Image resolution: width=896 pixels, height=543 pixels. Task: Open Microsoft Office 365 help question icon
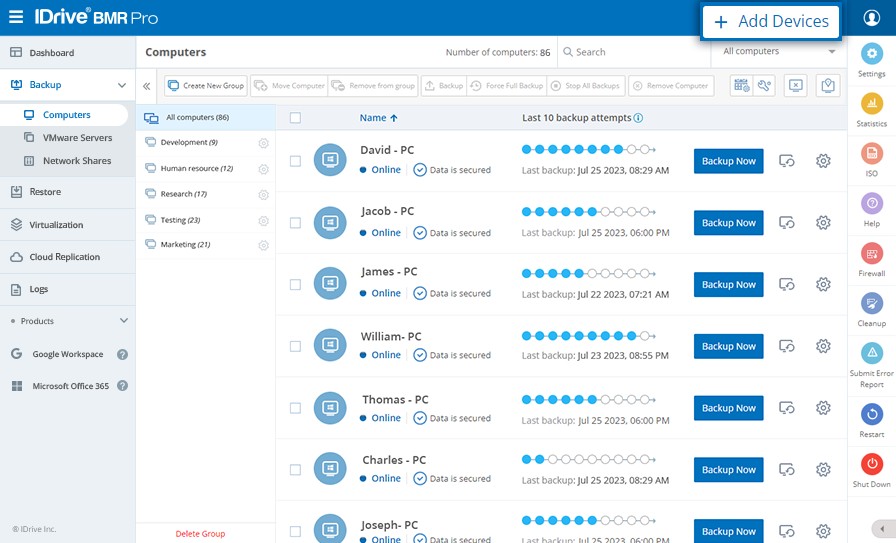[x=122, y=386]
